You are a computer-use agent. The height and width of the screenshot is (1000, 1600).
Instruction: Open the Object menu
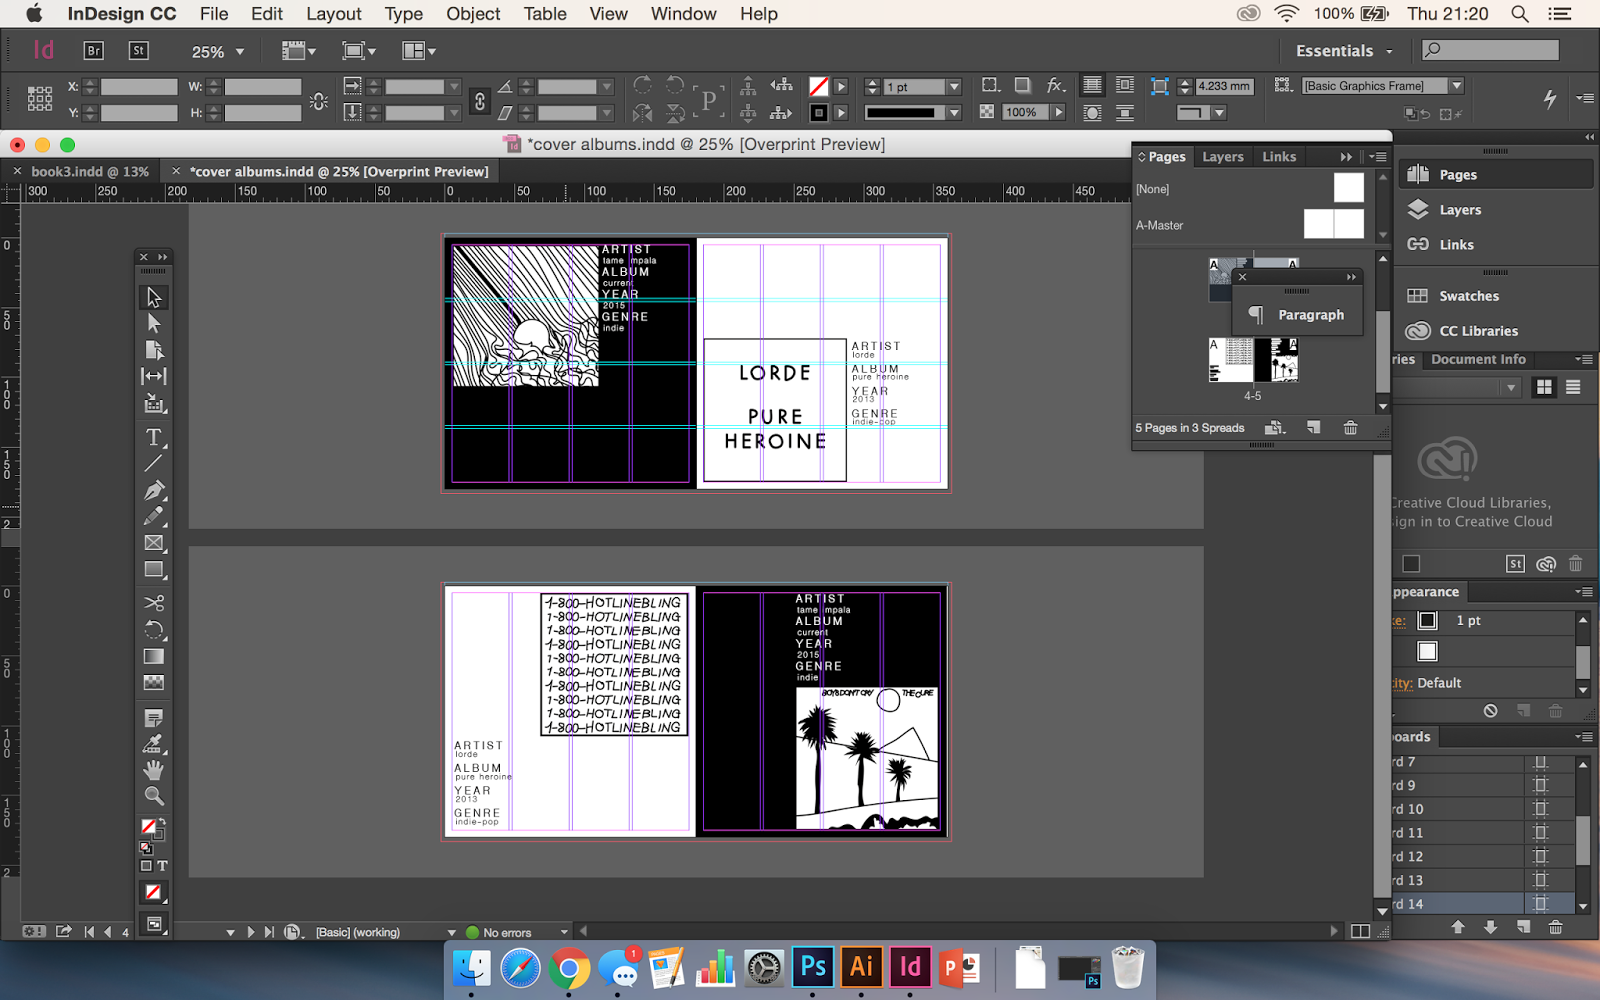point(473,14)
